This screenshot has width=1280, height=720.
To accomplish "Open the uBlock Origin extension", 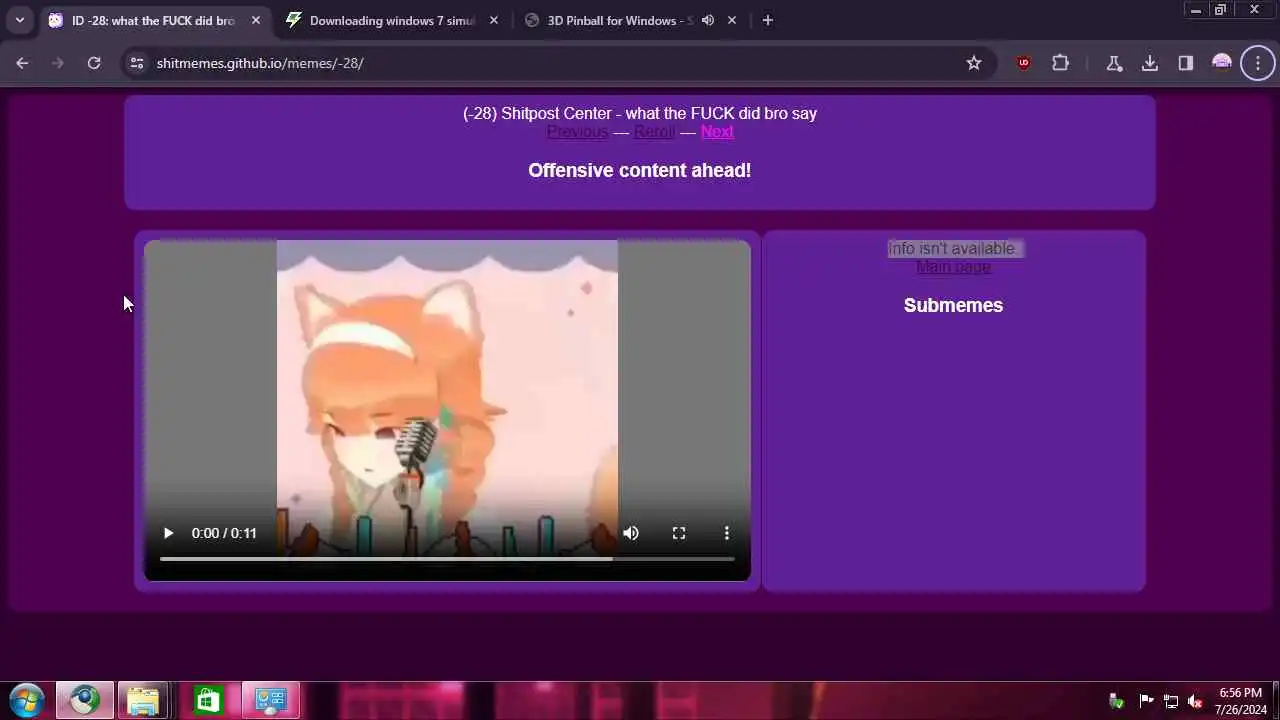I will 1024,63.
